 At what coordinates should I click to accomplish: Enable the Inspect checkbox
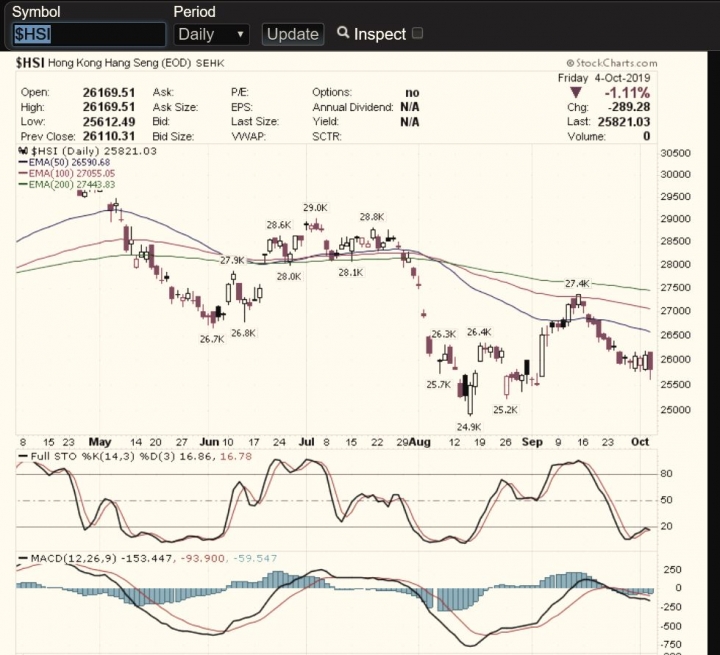pyautogui.click(x=417, y=33)
